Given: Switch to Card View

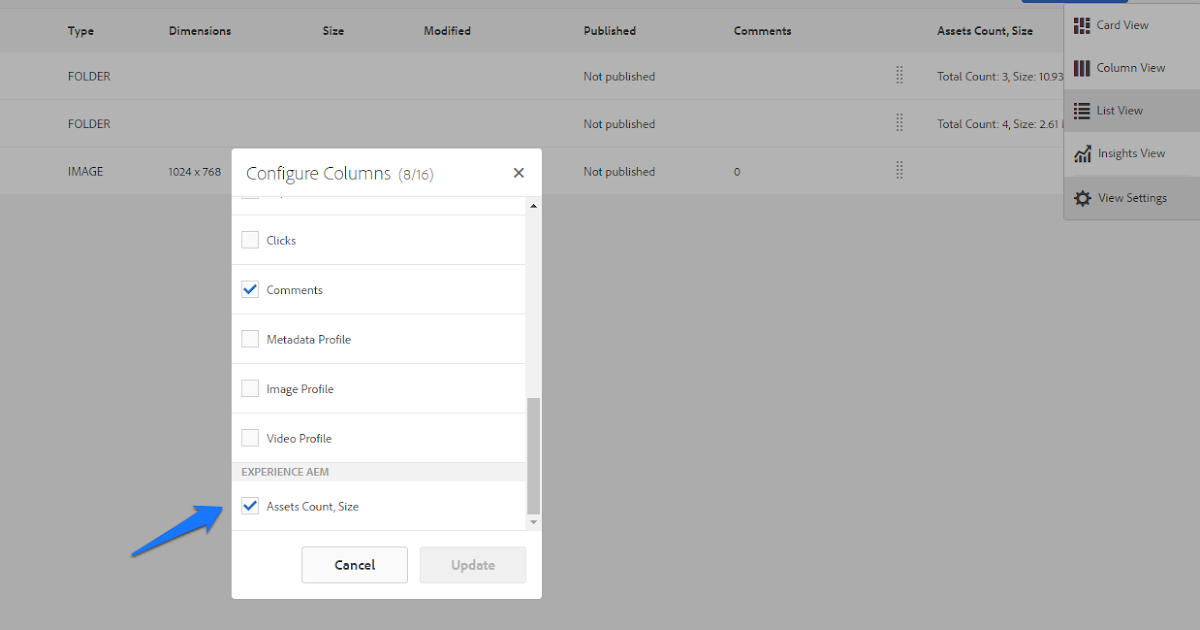Looking at the screenshot, I should 1120,24.
